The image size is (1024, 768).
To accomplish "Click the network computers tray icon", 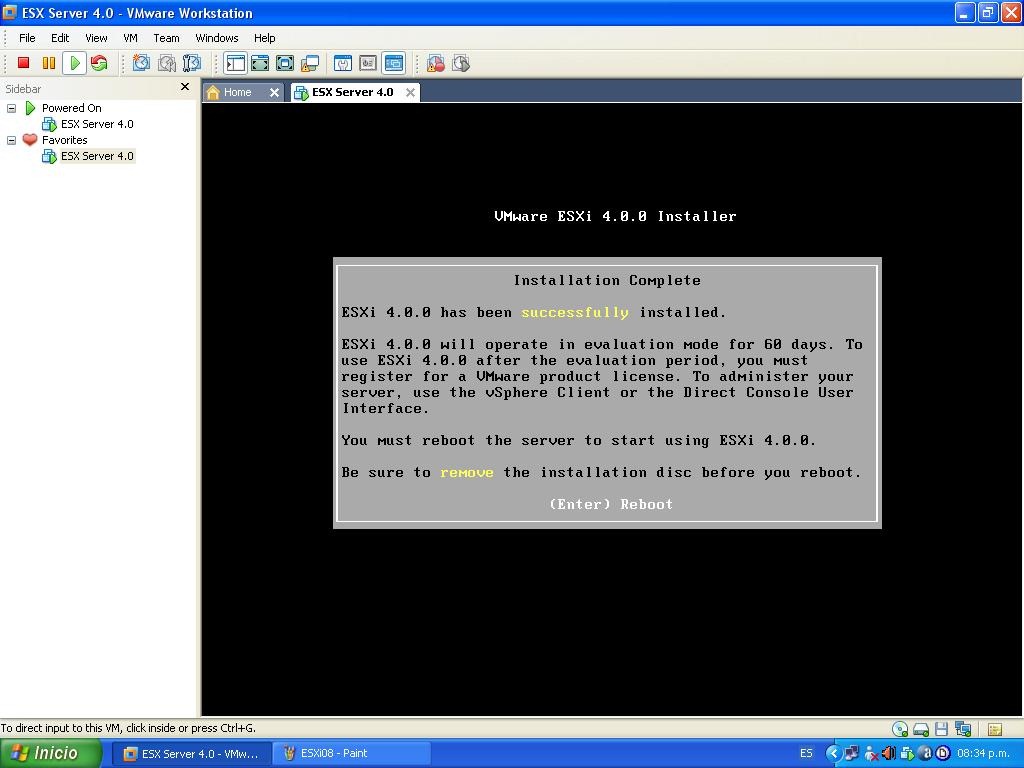I will tap(852, 753).
